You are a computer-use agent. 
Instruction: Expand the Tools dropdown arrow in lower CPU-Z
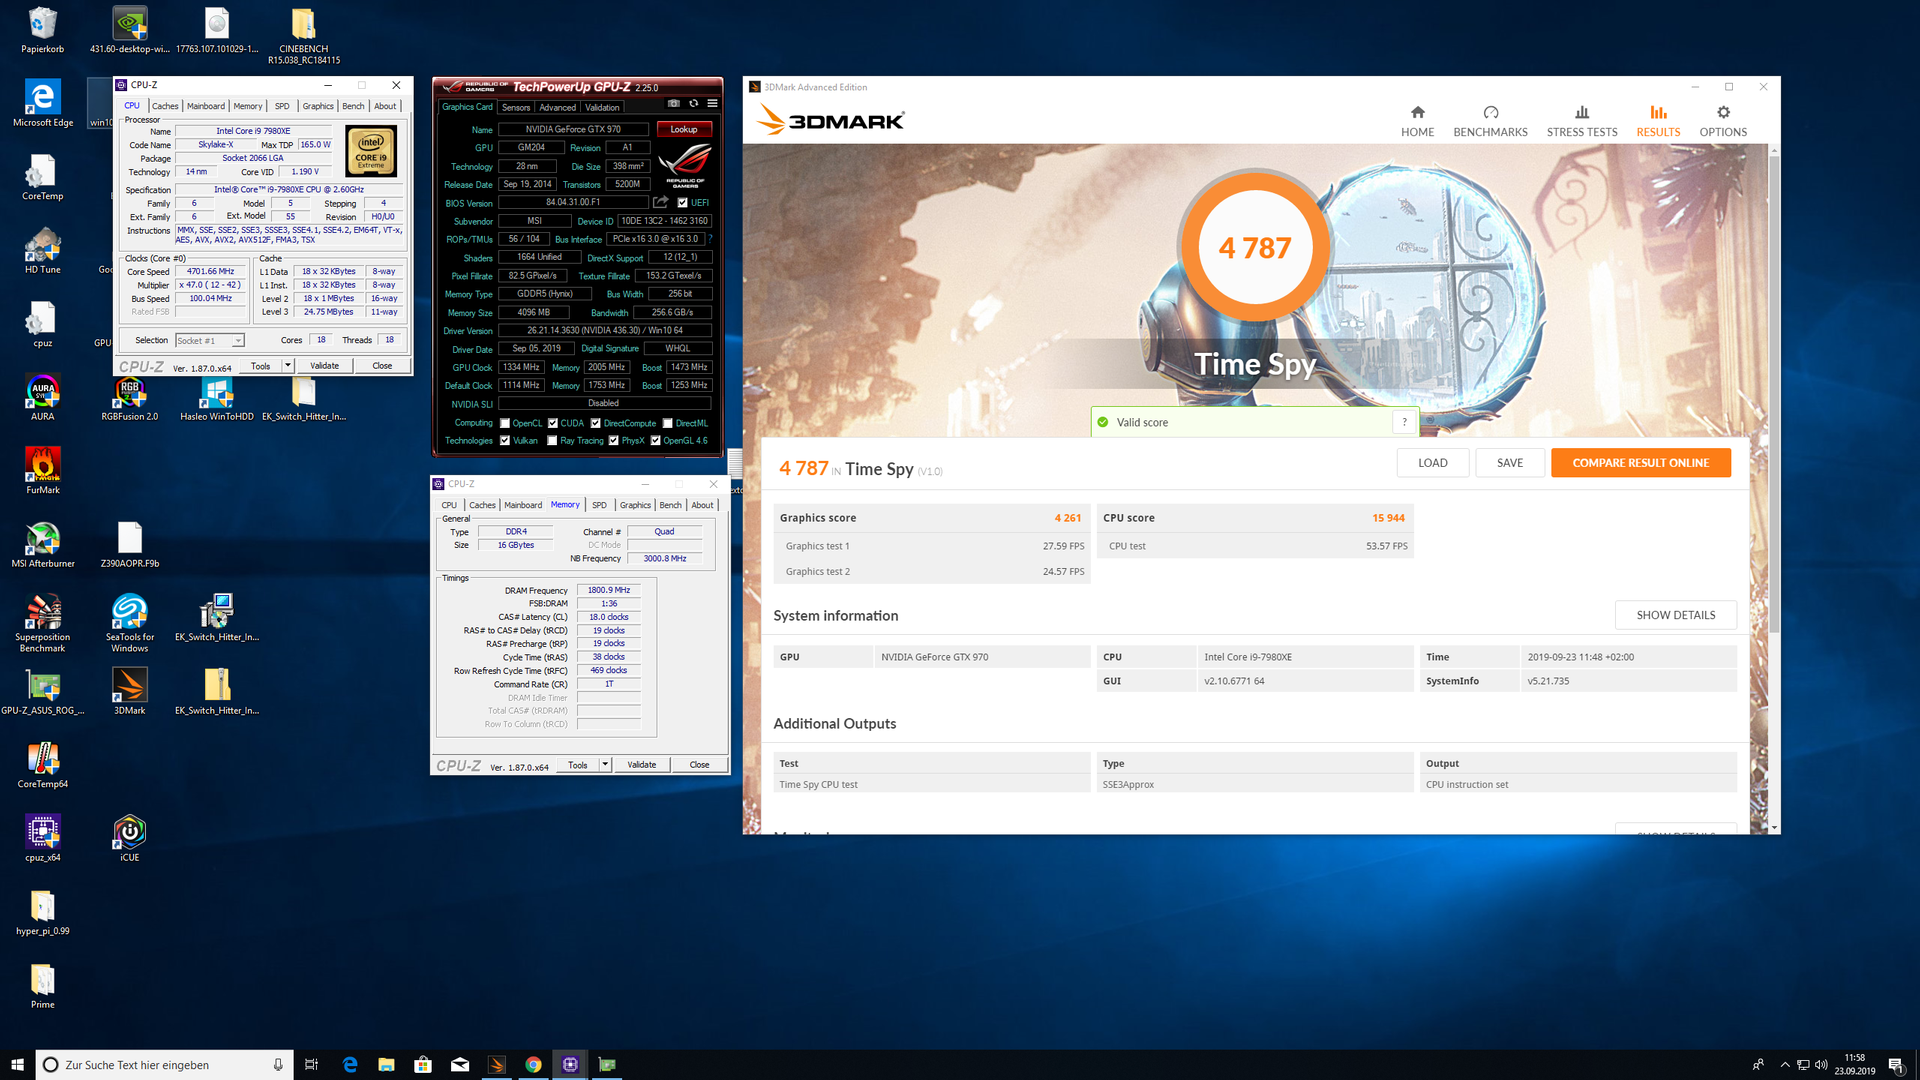[x=605, y=765]
